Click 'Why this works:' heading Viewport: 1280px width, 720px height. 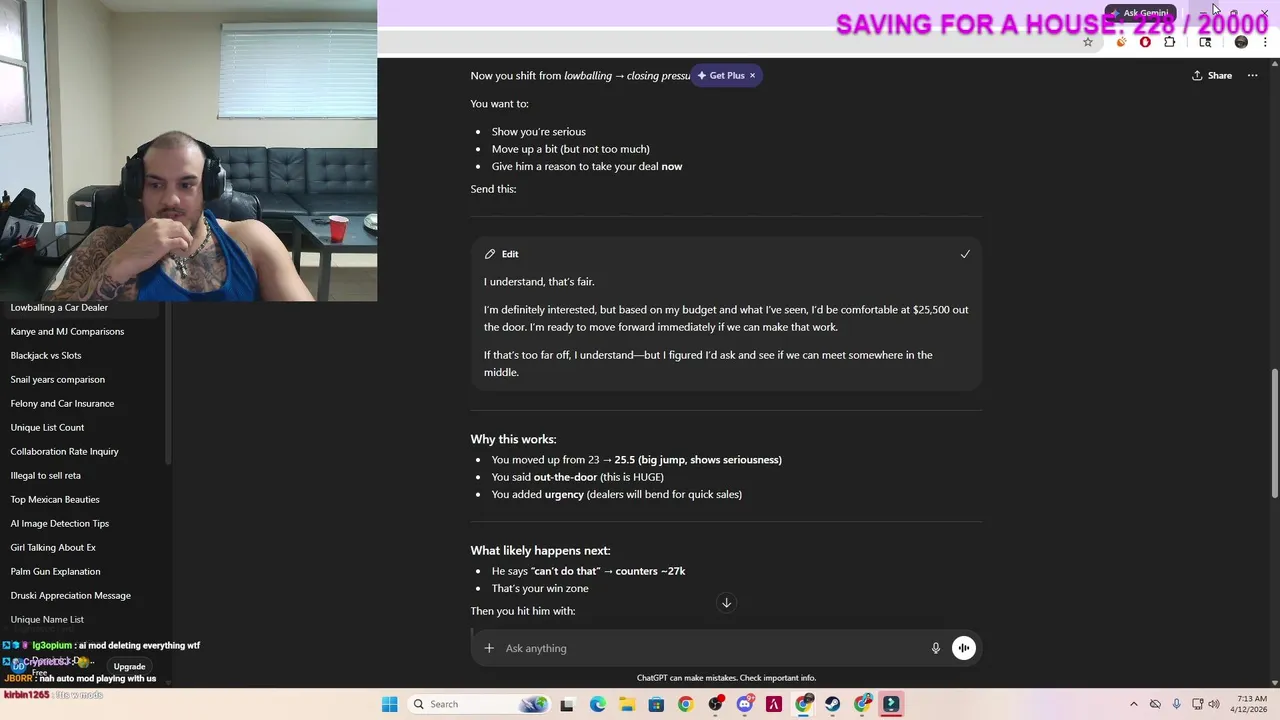pyautogui.click(x=513, y=439)
